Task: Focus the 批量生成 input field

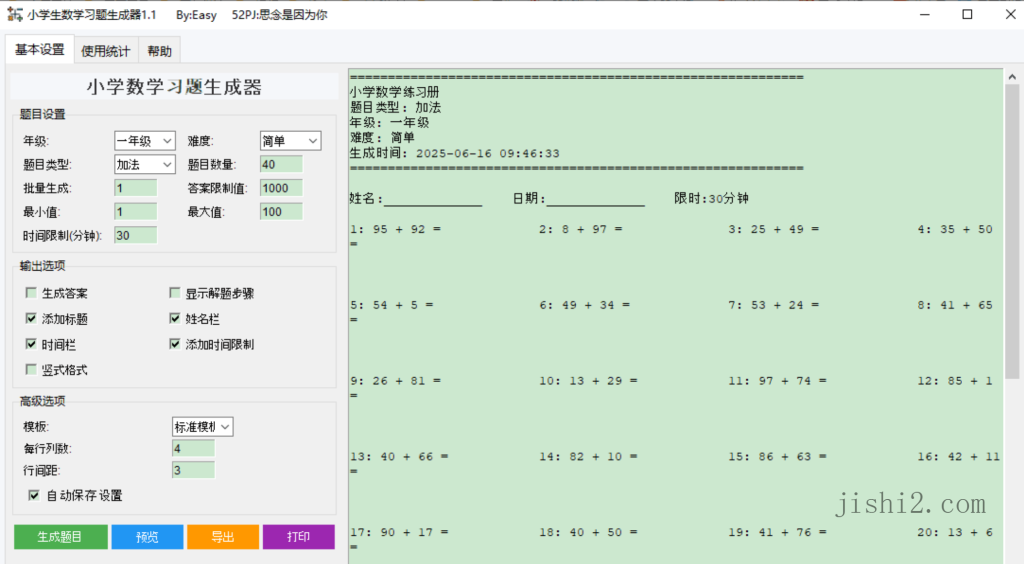Action: click(136, 188)
